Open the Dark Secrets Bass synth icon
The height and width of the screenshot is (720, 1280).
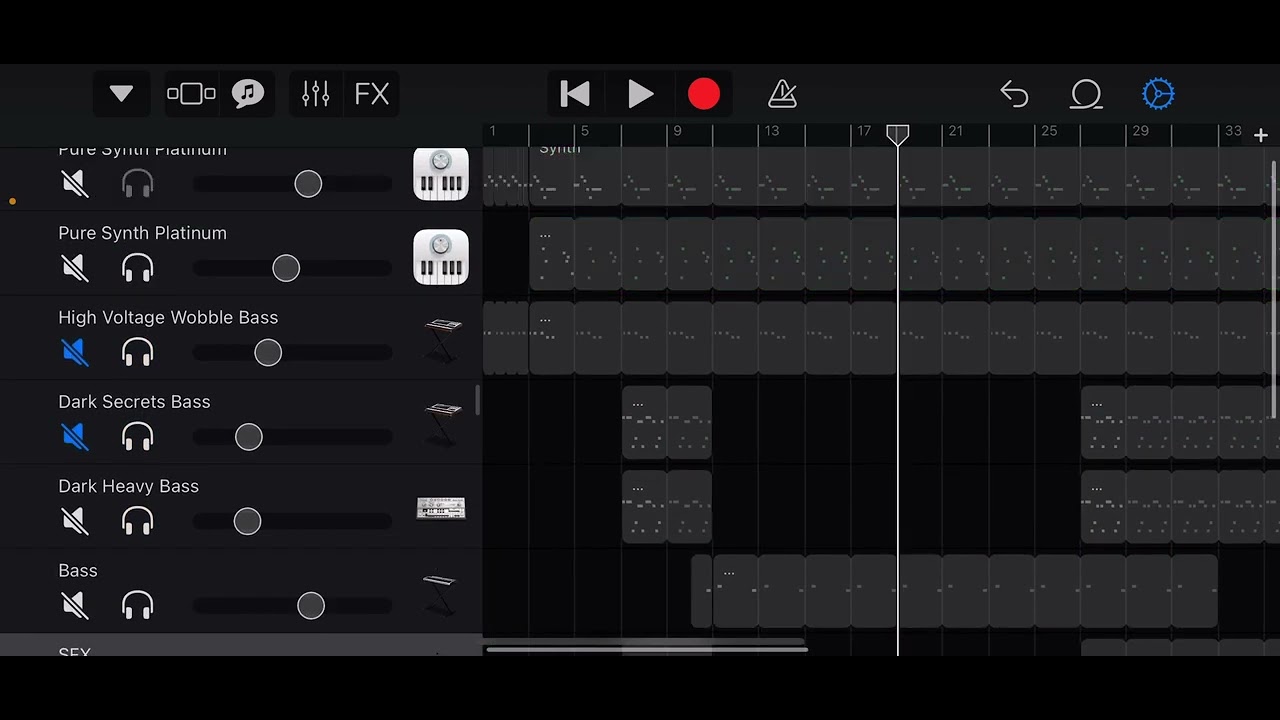442,424
